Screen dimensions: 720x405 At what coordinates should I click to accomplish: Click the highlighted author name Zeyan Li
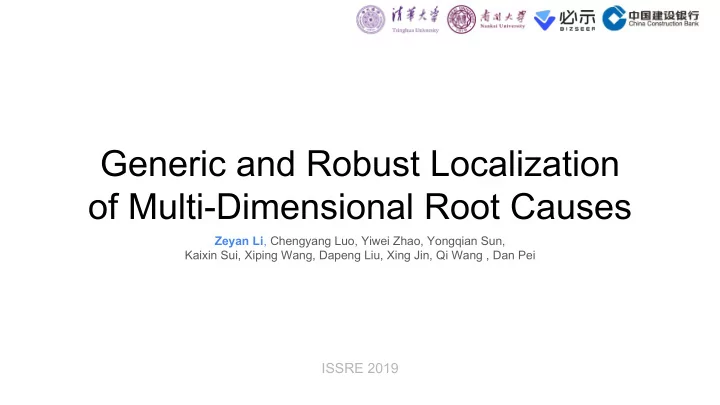pos(239,241)
